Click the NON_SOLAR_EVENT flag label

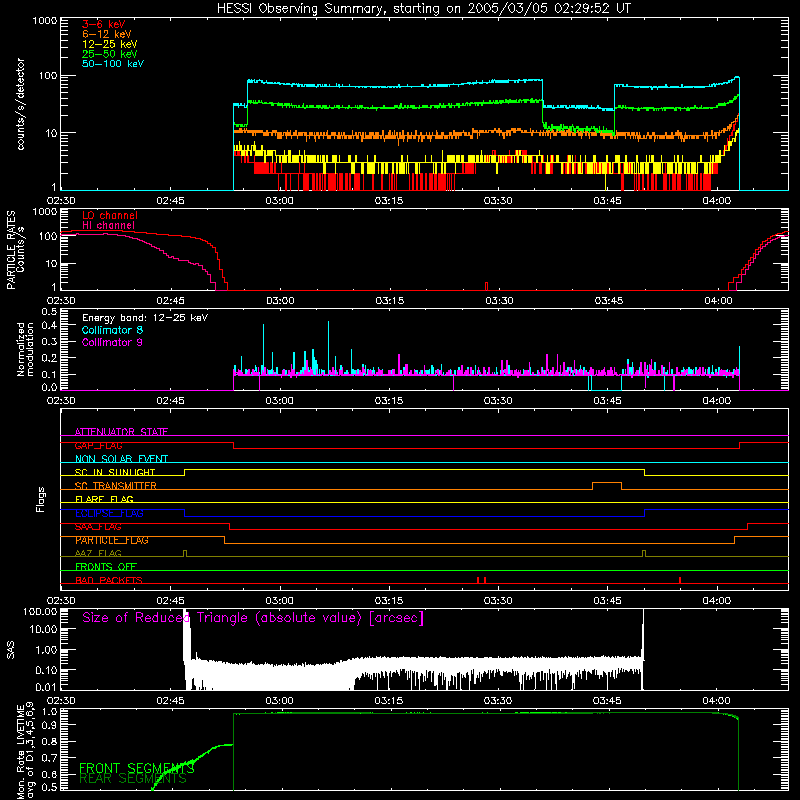pyautogui.click(x=121, y=459)
